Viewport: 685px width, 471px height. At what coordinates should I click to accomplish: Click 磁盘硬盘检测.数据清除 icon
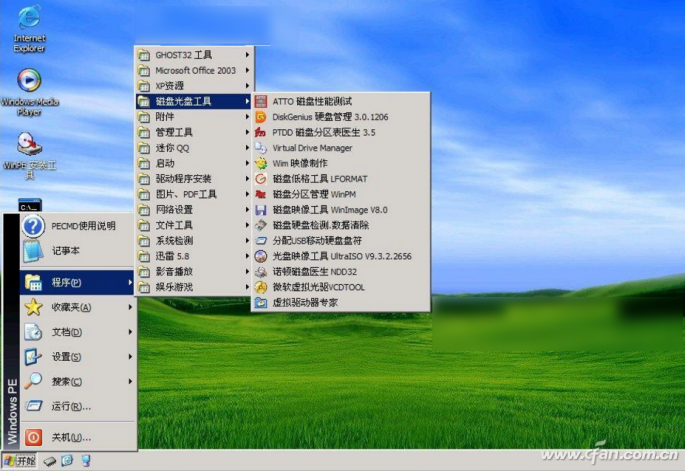261,225
